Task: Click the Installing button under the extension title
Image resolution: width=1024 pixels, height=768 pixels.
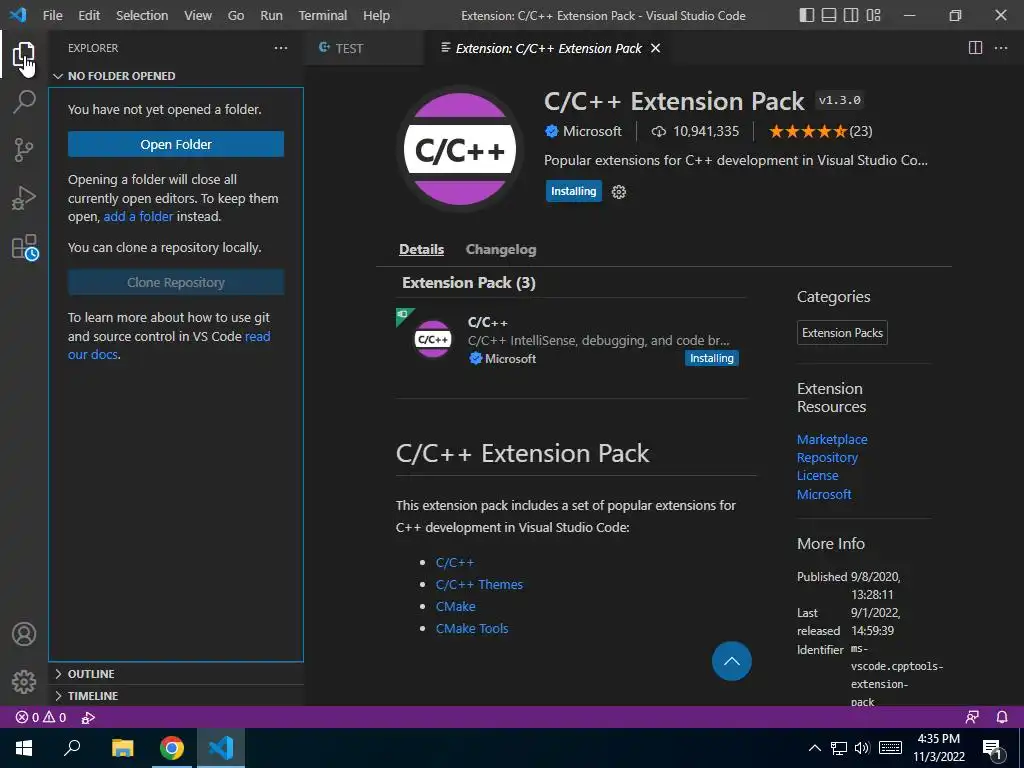Action: coord(573,191)
